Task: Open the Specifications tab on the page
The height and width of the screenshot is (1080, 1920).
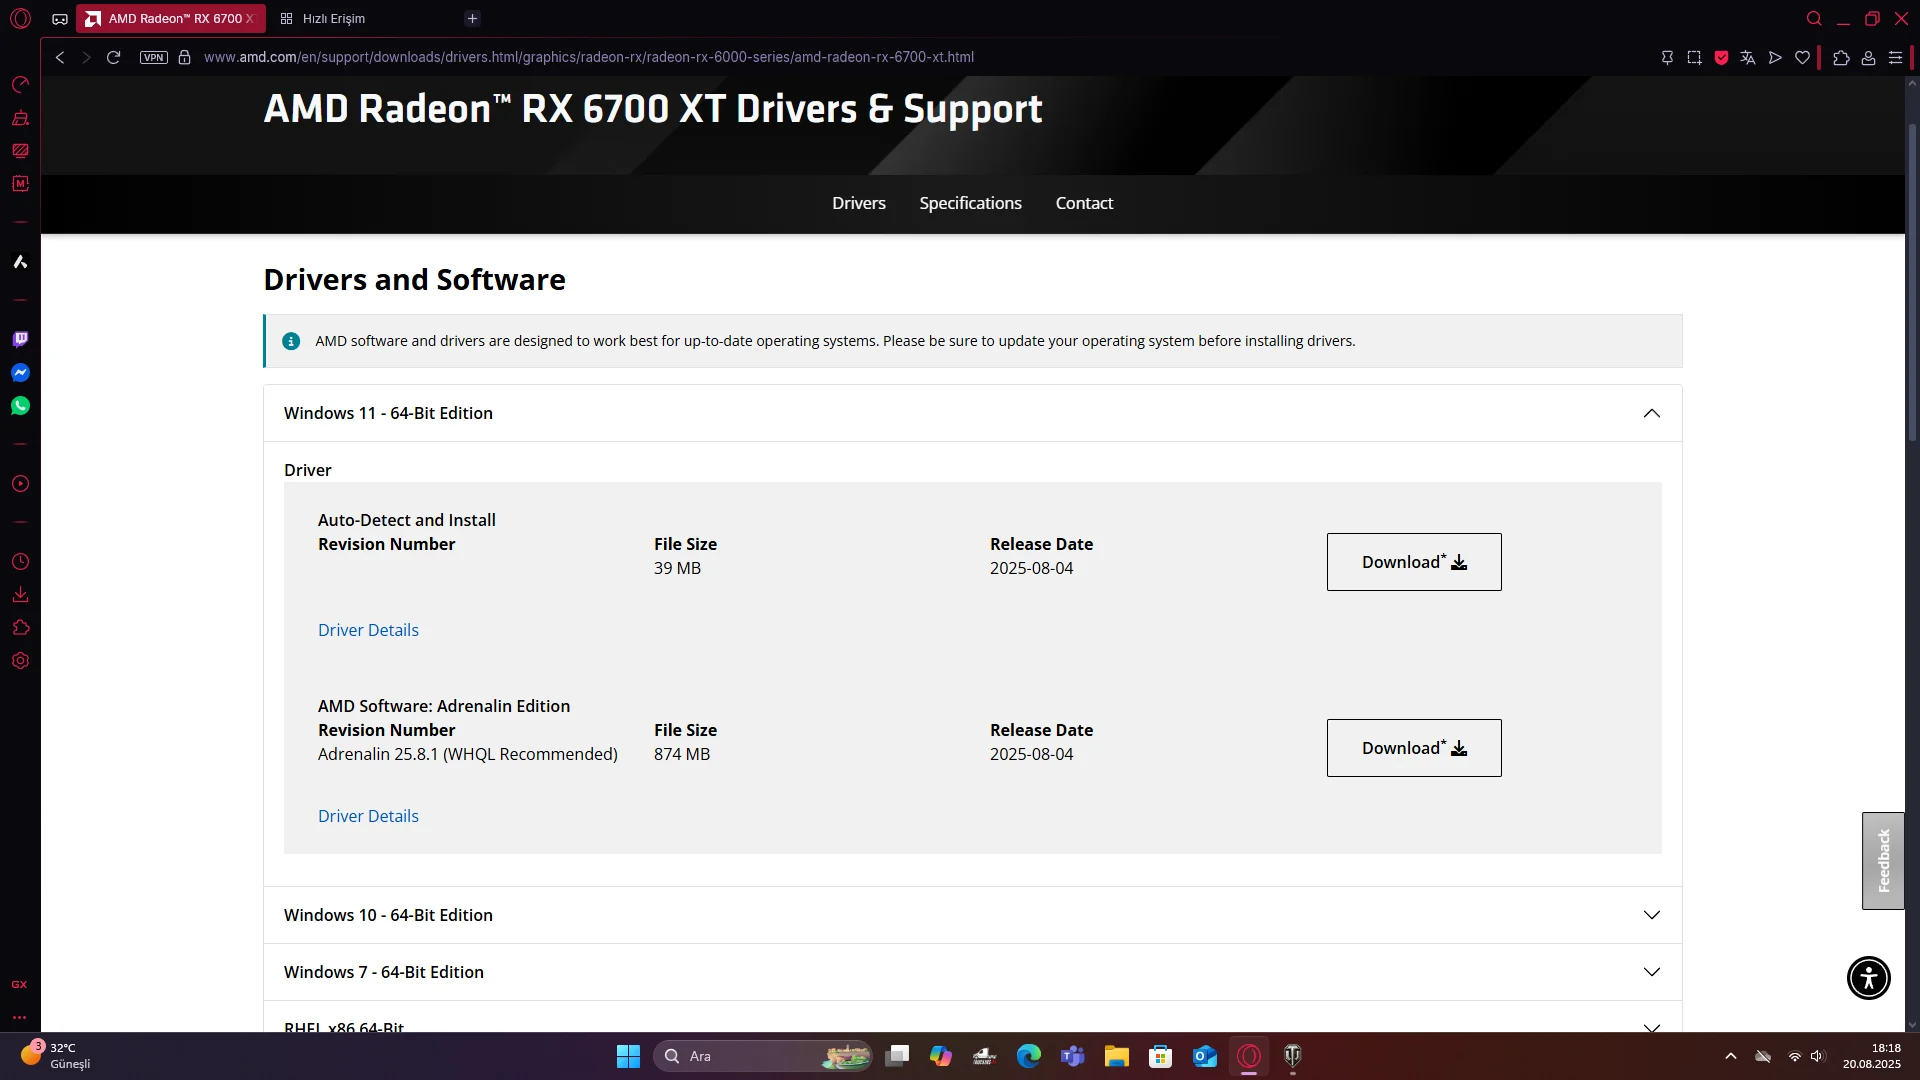Action: (970, 203)
